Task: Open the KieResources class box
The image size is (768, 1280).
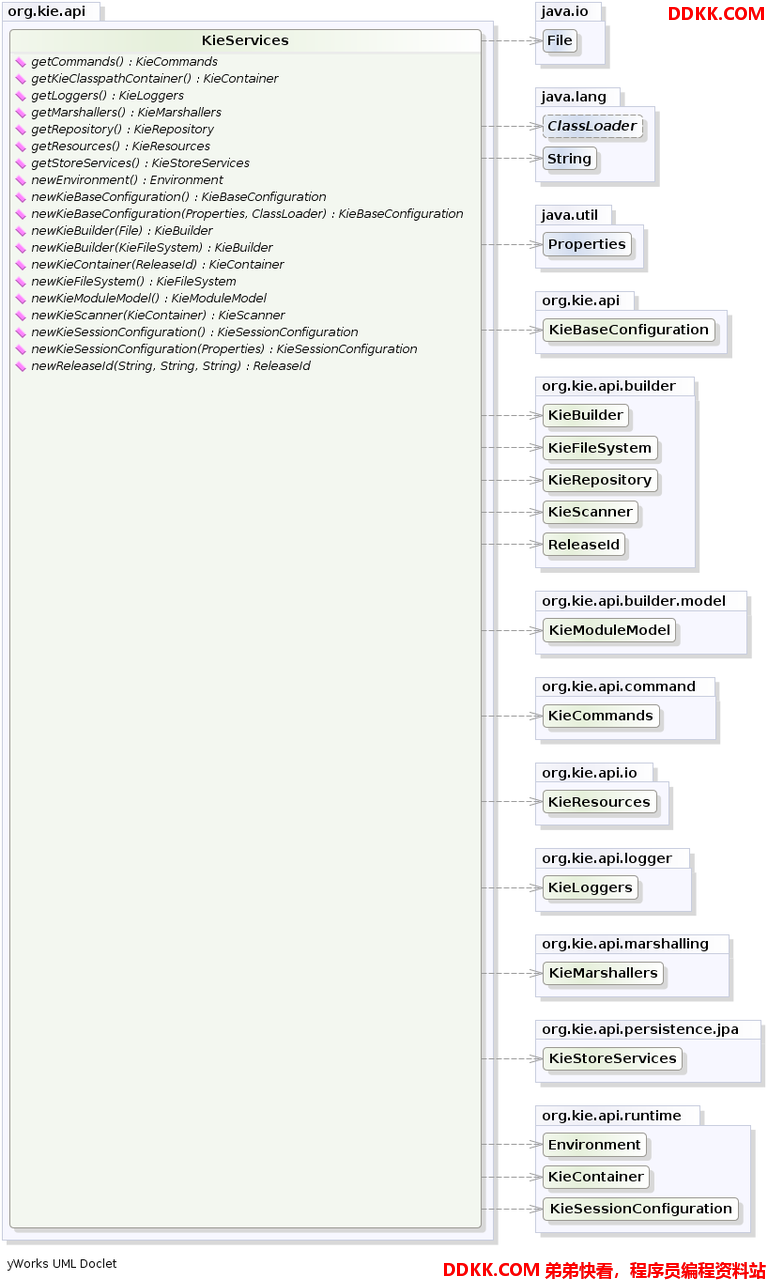Action: click(600, 802)
